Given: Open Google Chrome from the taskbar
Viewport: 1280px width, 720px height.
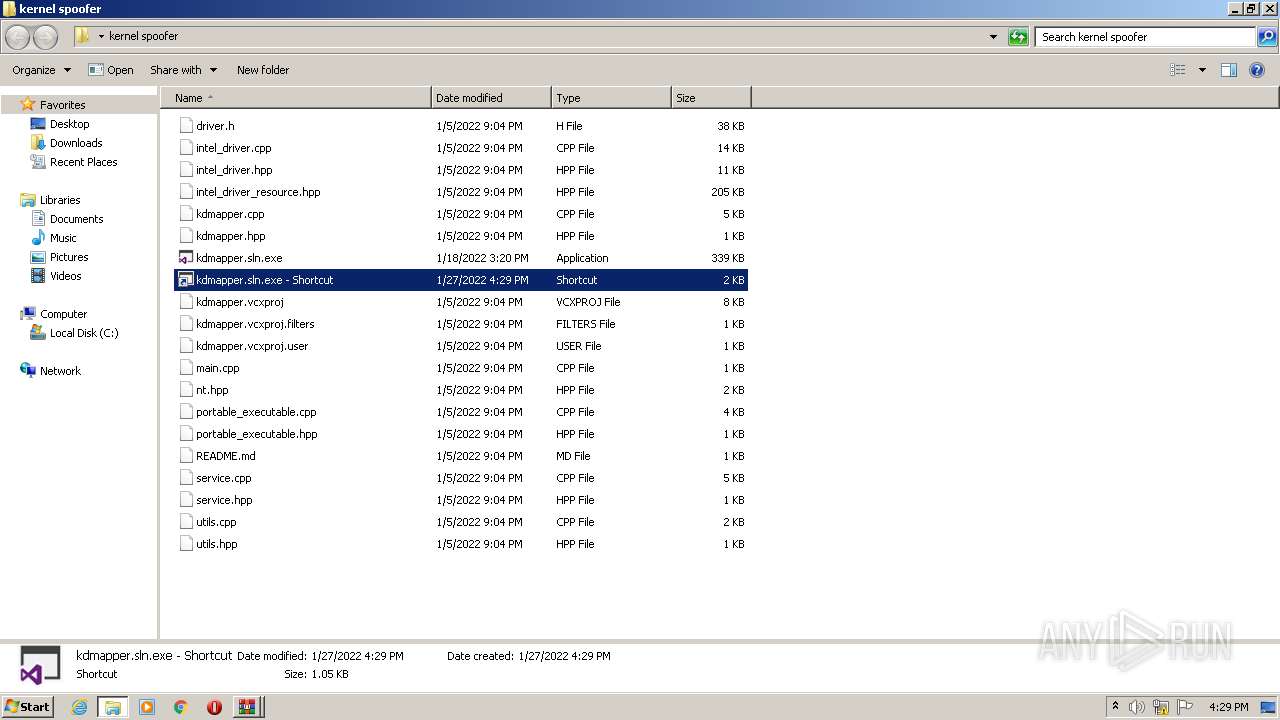Looking at the screenshot, I should 181,707.
